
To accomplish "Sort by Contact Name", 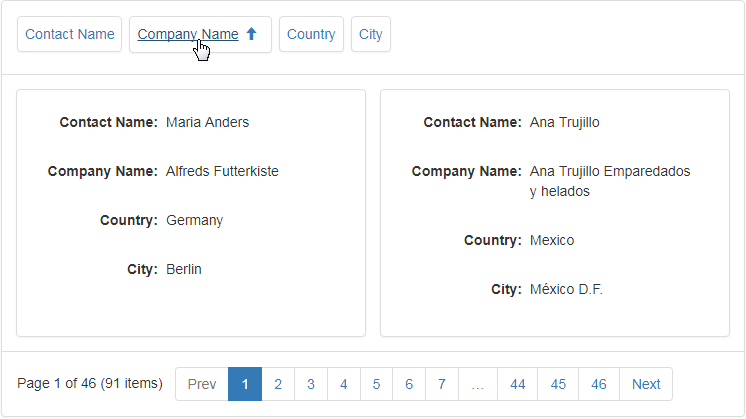I will pos(69,34).
